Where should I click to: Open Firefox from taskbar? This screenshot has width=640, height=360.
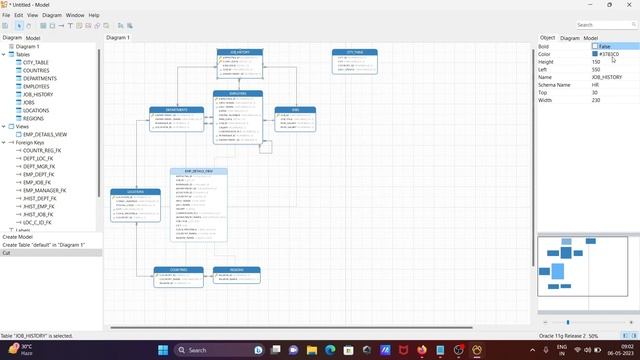click(x=422, y=350)
